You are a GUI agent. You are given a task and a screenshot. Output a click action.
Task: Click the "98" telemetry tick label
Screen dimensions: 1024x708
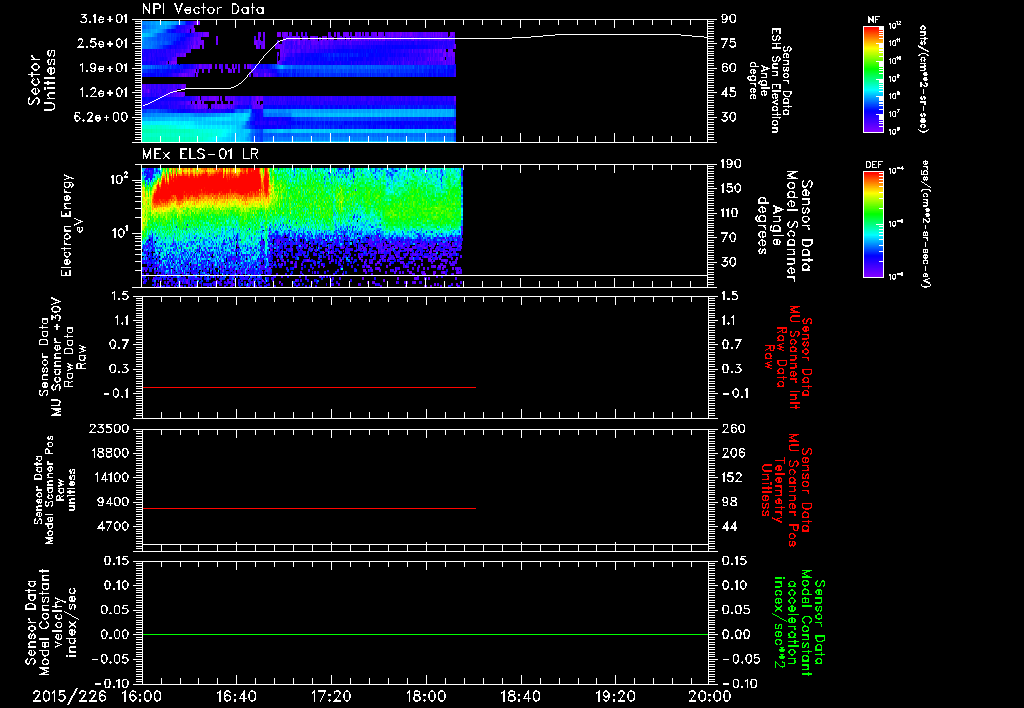[x=729, y=502]
